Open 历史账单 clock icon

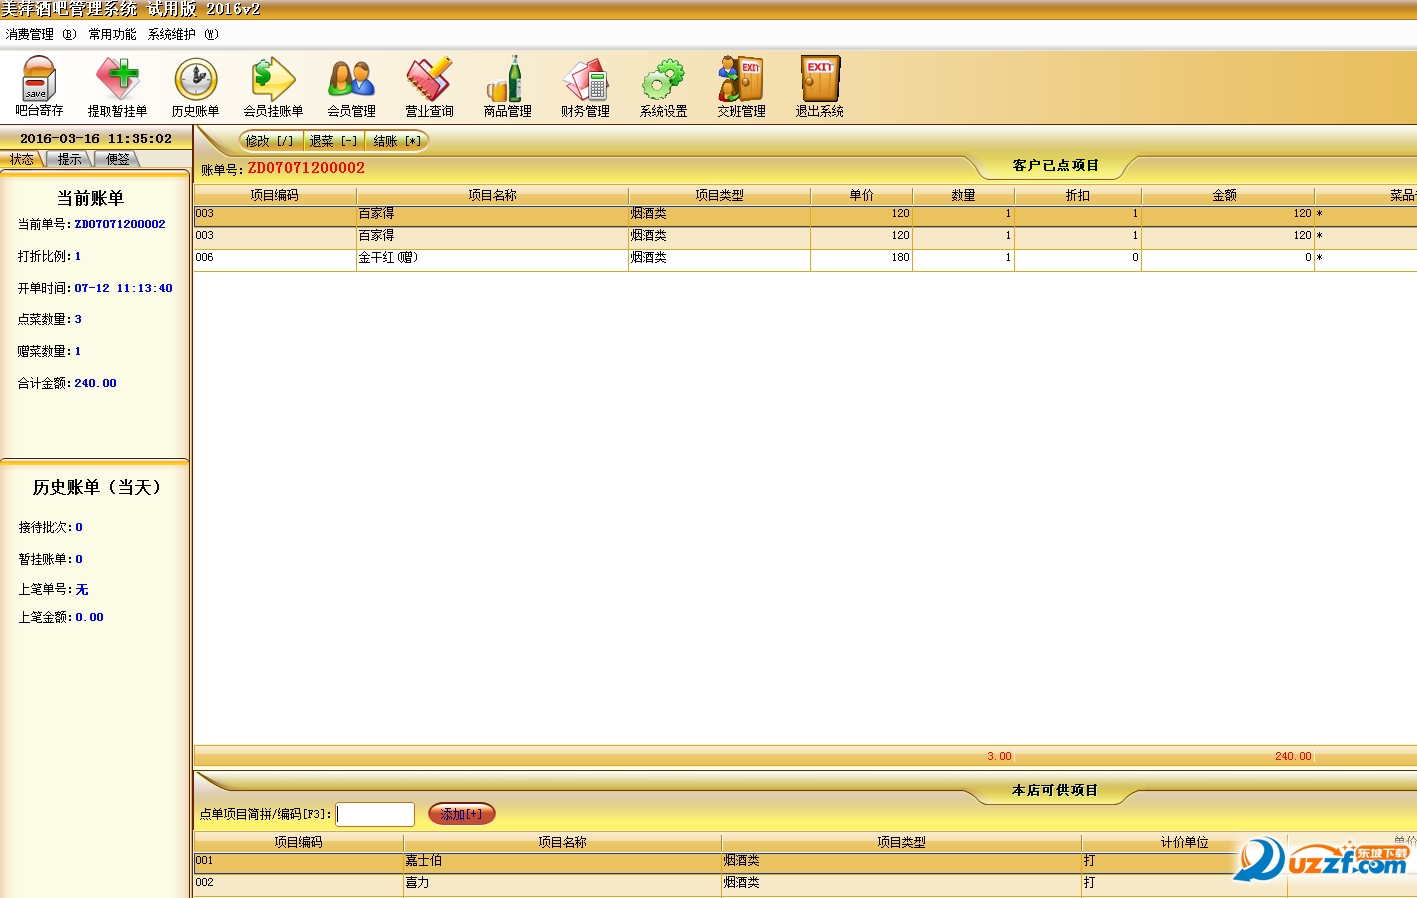click(195, 86)
